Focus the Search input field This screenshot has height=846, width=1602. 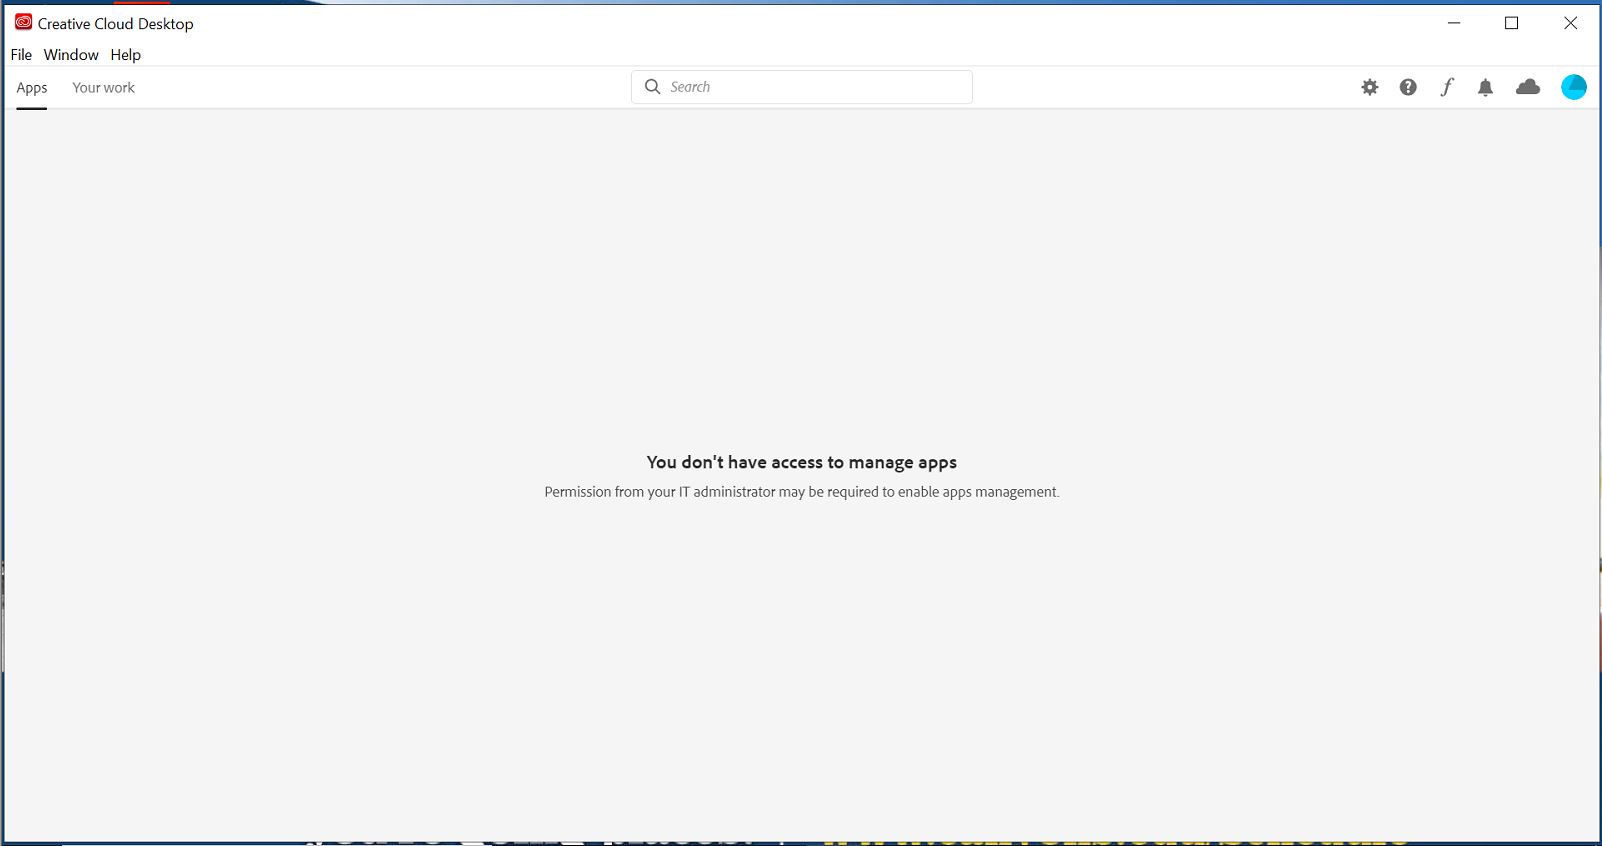pos(802,87)
